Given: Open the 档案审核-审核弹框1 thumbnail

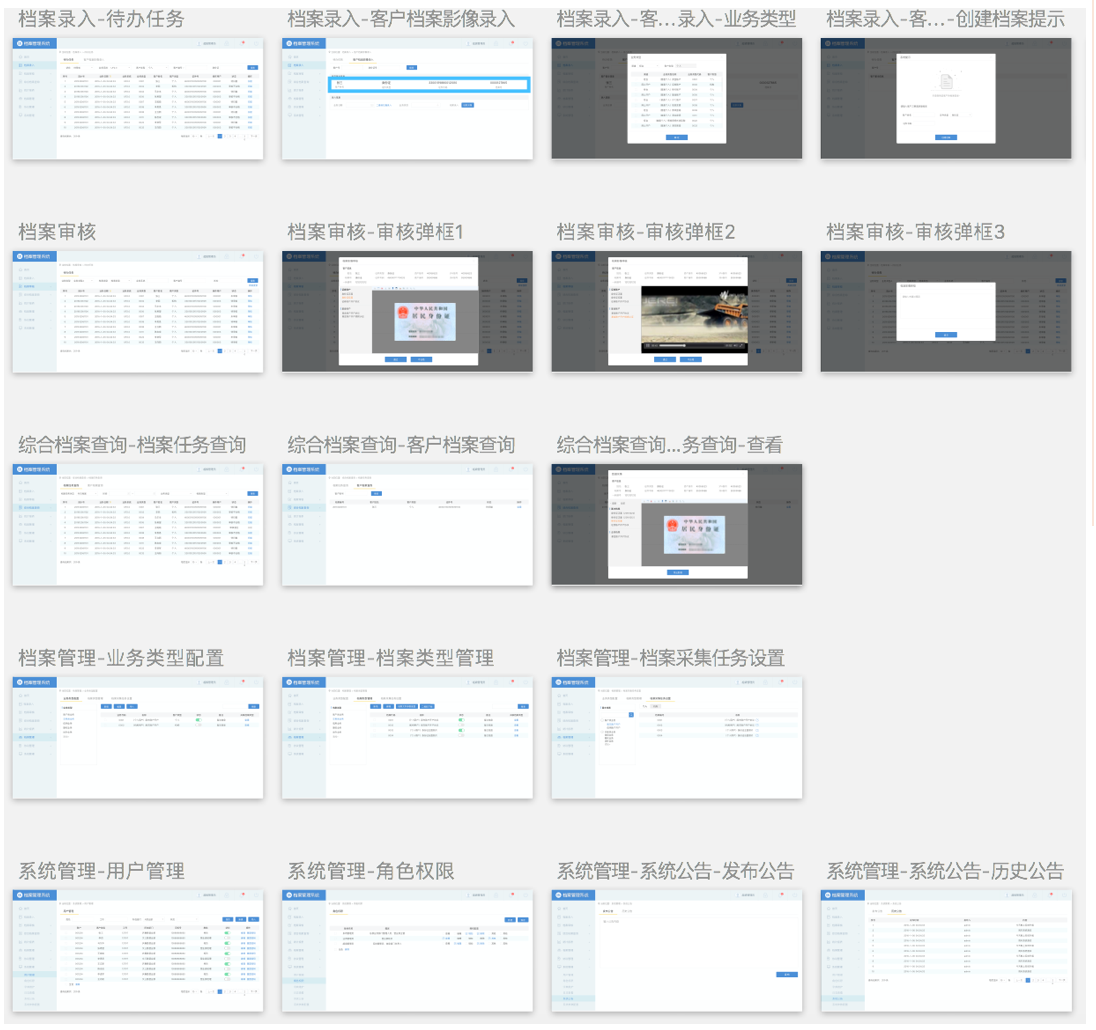Looking at the screenshot, I should 407,312.
